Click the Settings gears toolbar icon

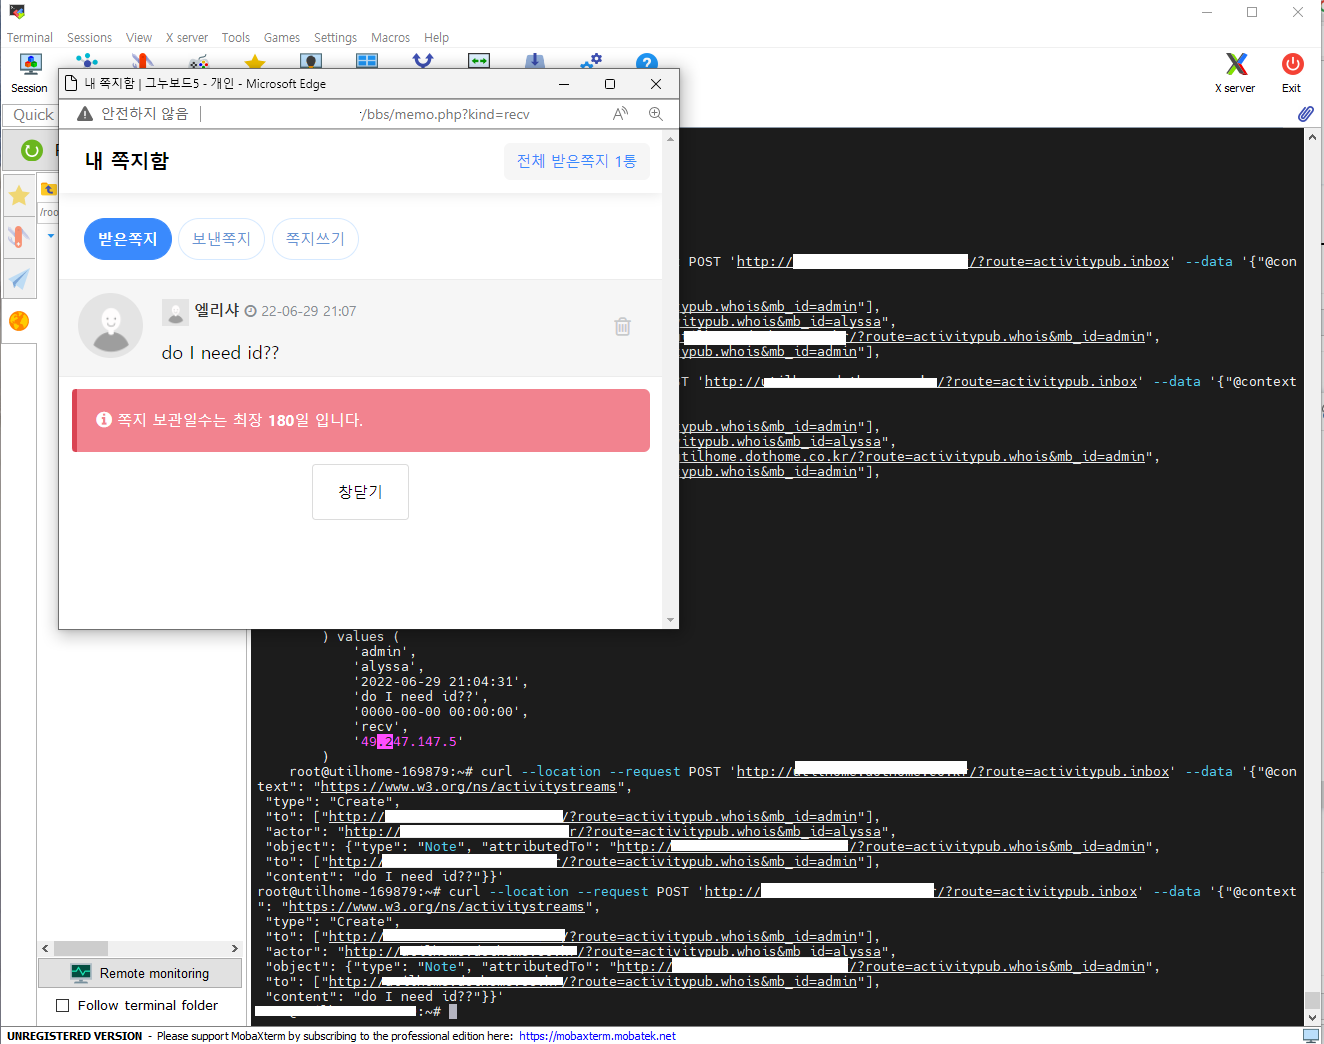(x=591, y=62)
